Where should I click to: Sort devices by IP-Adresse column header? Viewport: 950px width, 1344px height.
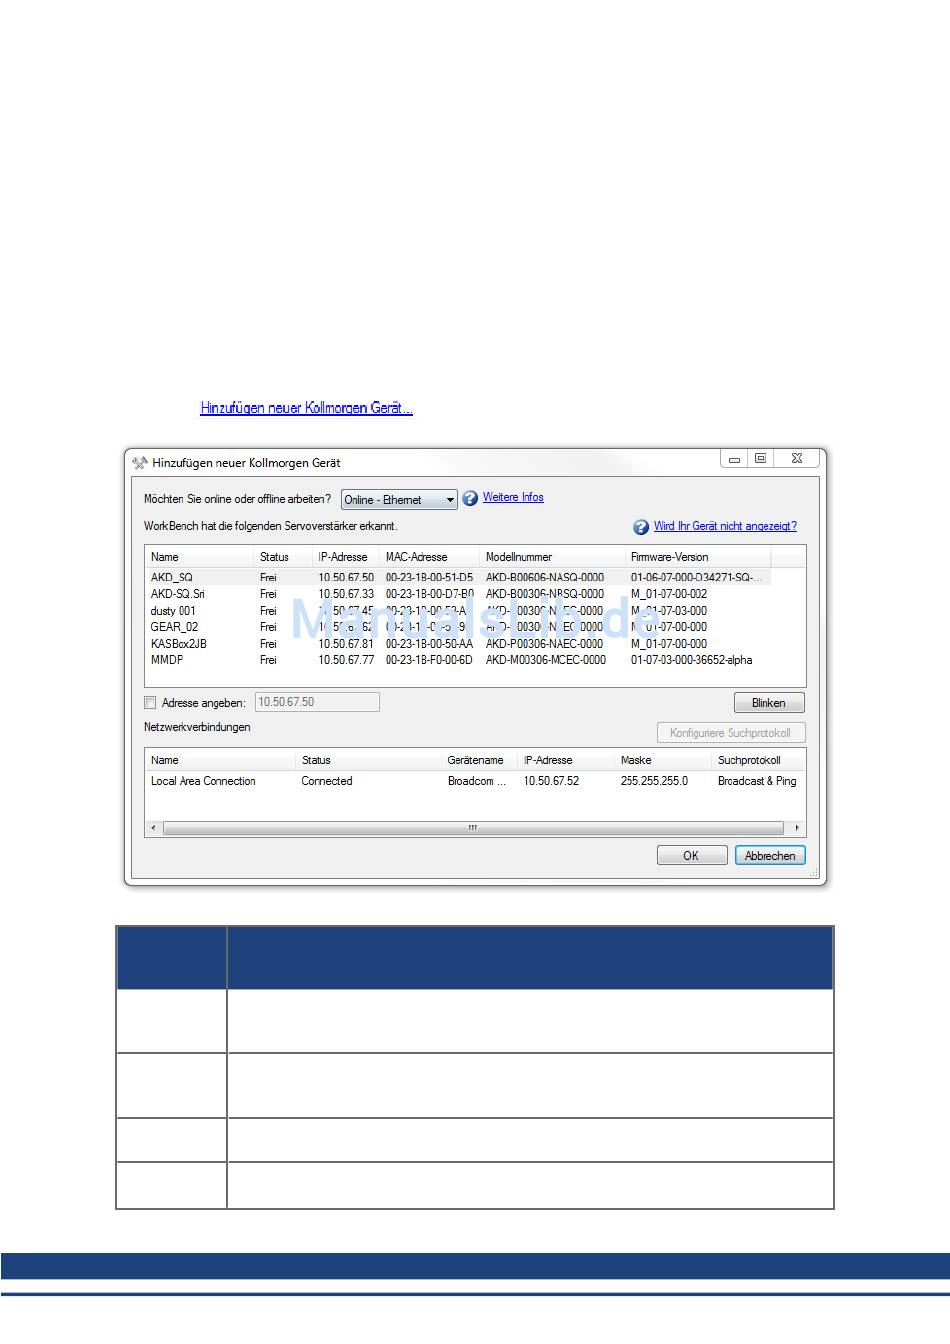[x=343, y=557]
